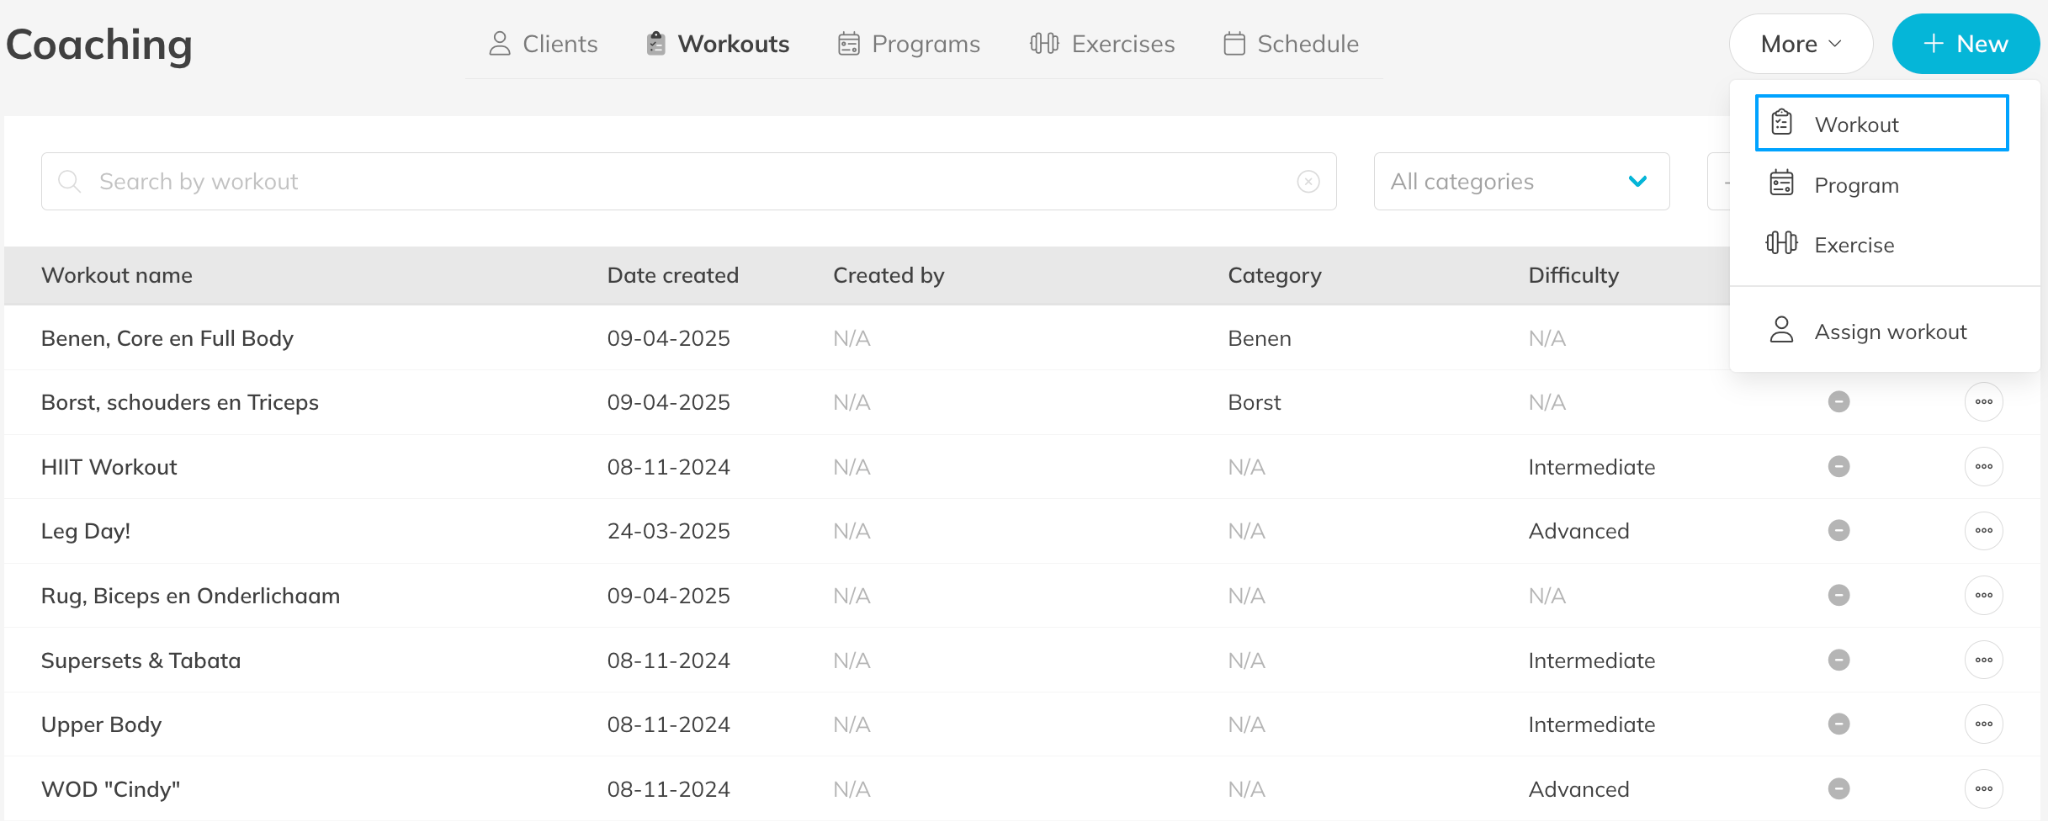Toggle status dot for Supersets & Tabata

coord(1838,660)
